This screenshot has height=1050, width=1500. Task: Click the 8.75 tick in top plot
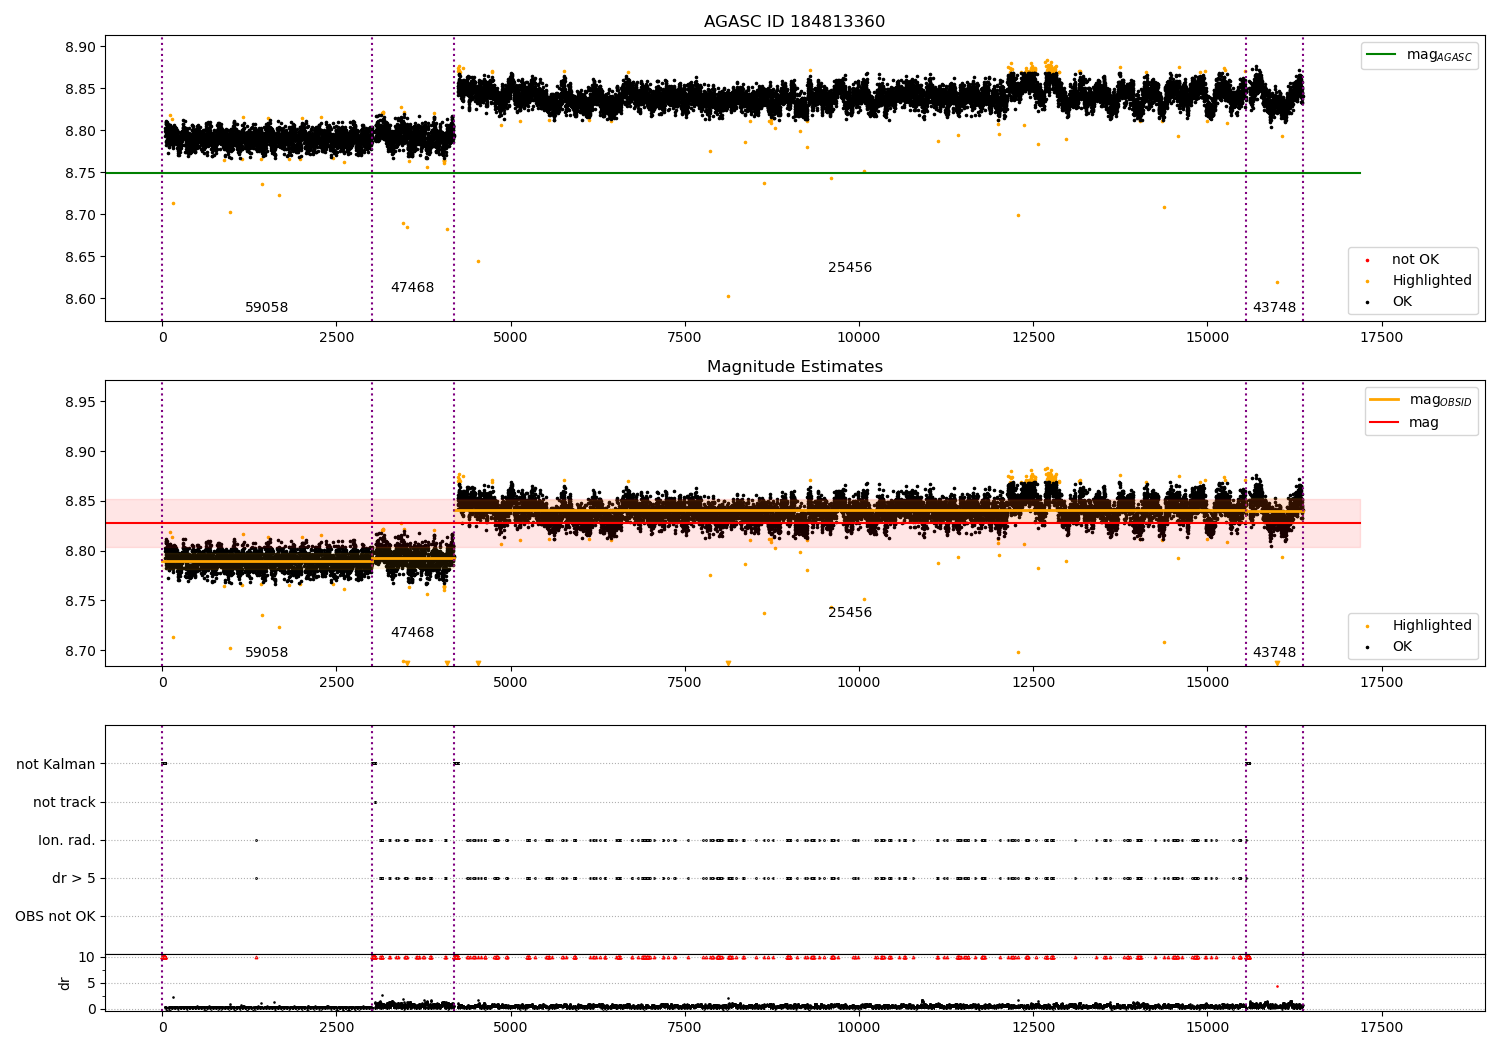80,173
